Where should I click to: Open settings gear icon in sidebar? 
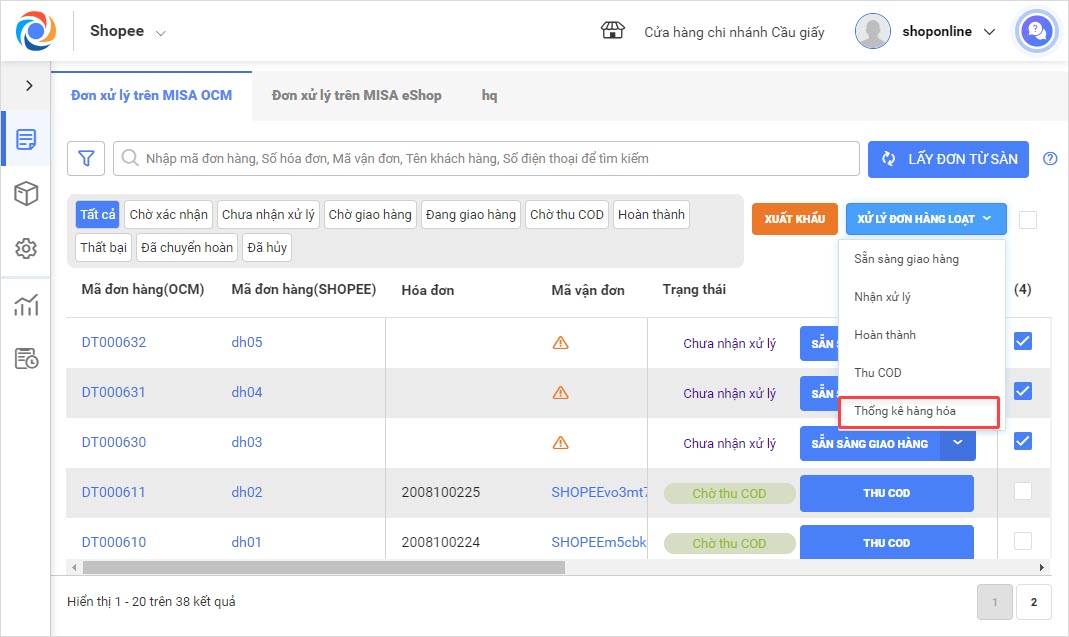pos(26,249)
